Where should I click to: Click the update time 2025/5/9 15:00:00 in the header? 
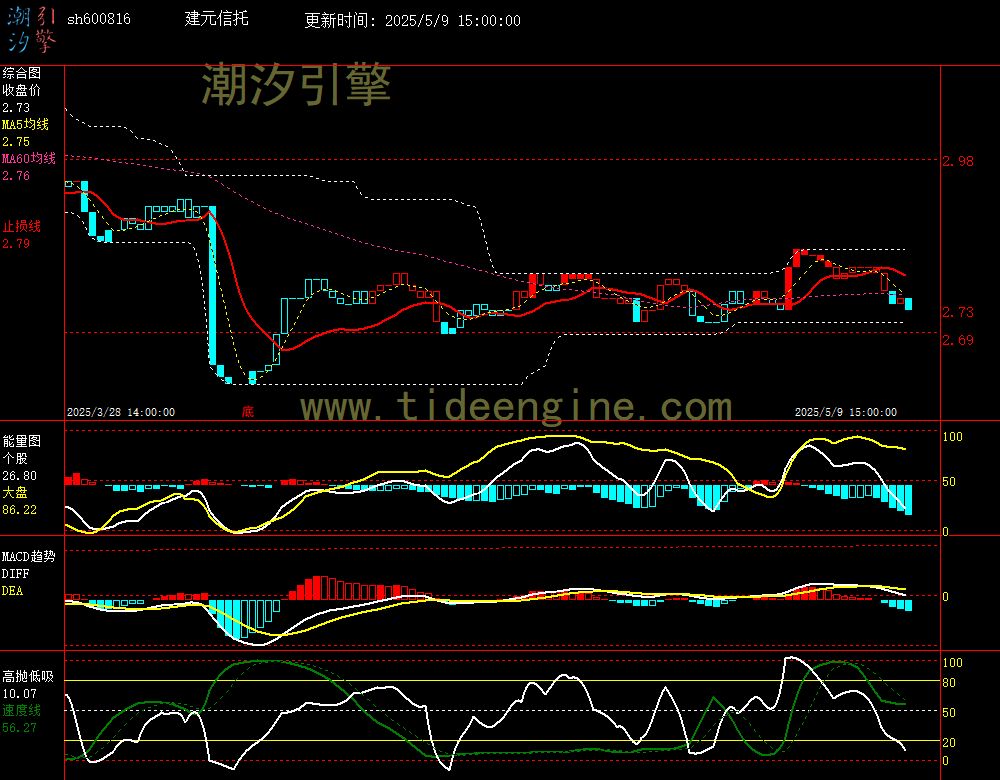452,20
